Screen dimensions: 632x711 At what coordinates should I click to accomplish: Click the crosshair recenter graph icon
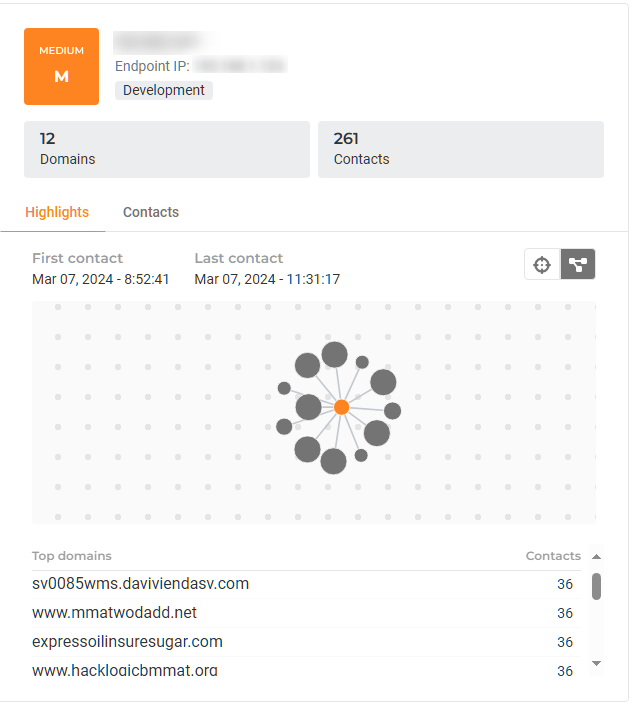542,265
